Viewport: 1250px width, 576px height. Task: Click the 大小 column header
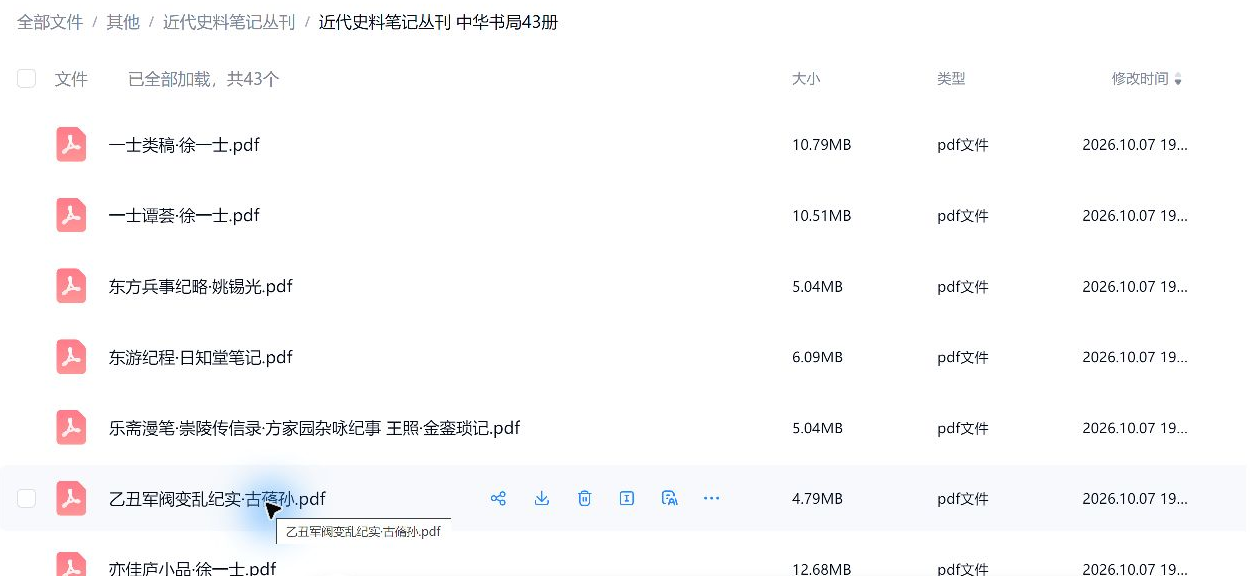[806, 79]
